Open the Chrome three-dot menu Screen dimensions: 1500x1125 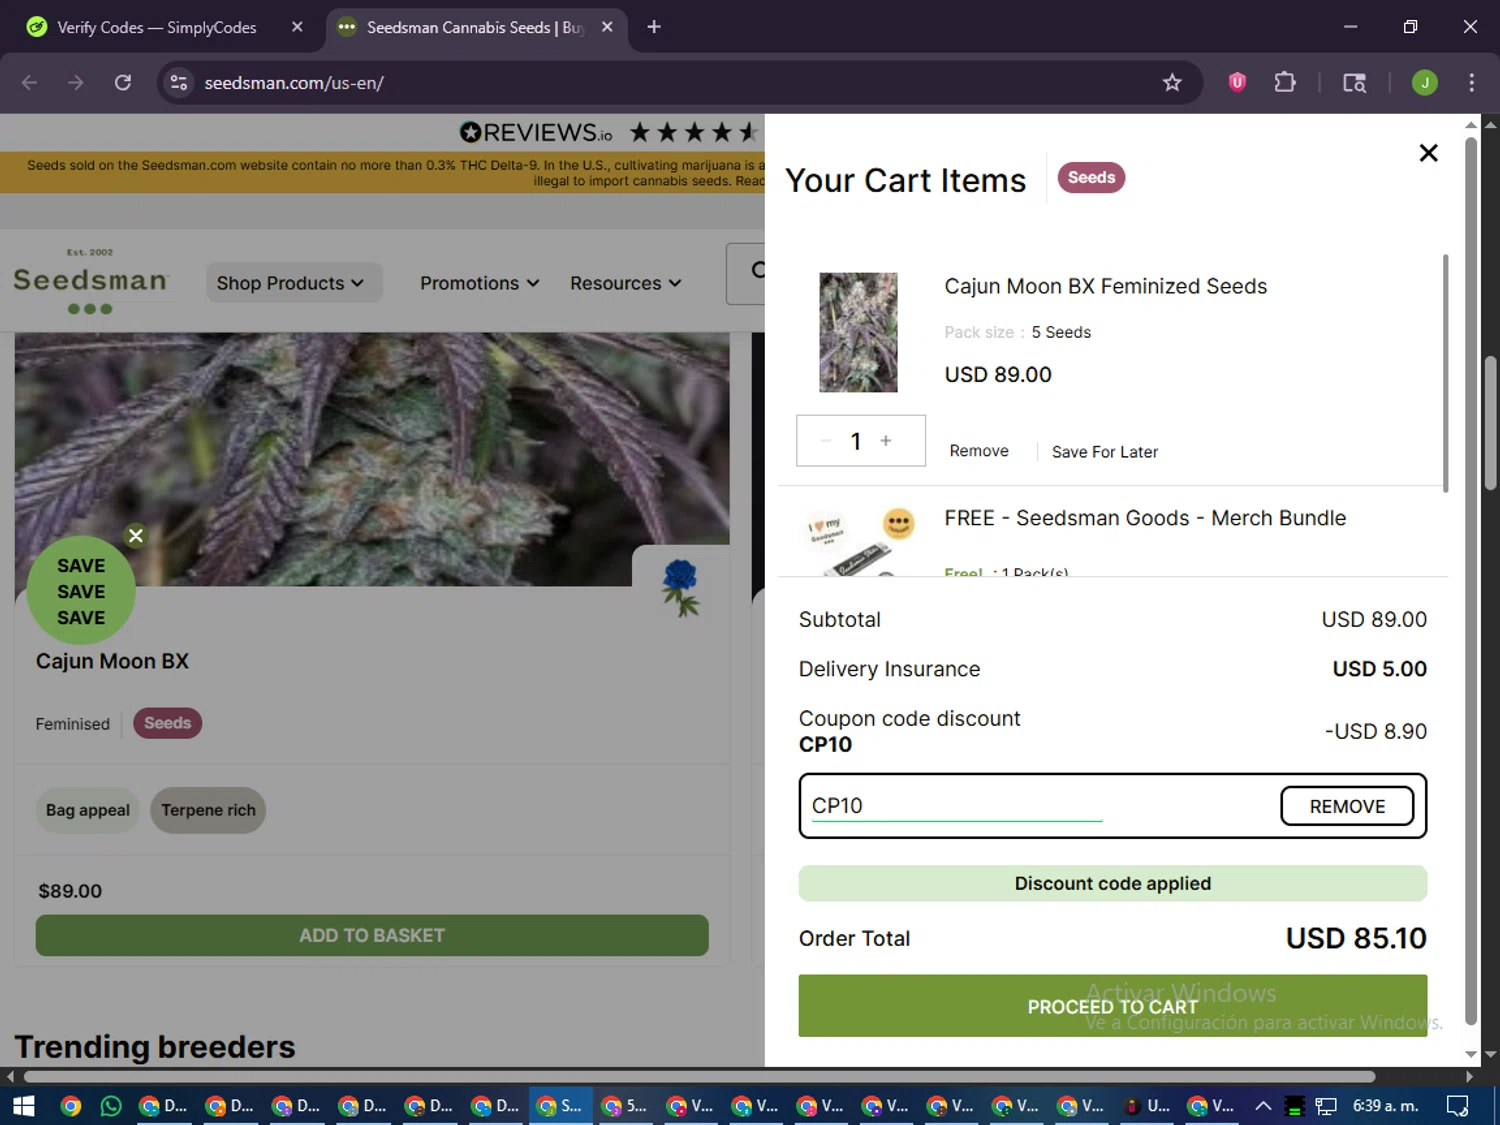(x=1471, y=83)
